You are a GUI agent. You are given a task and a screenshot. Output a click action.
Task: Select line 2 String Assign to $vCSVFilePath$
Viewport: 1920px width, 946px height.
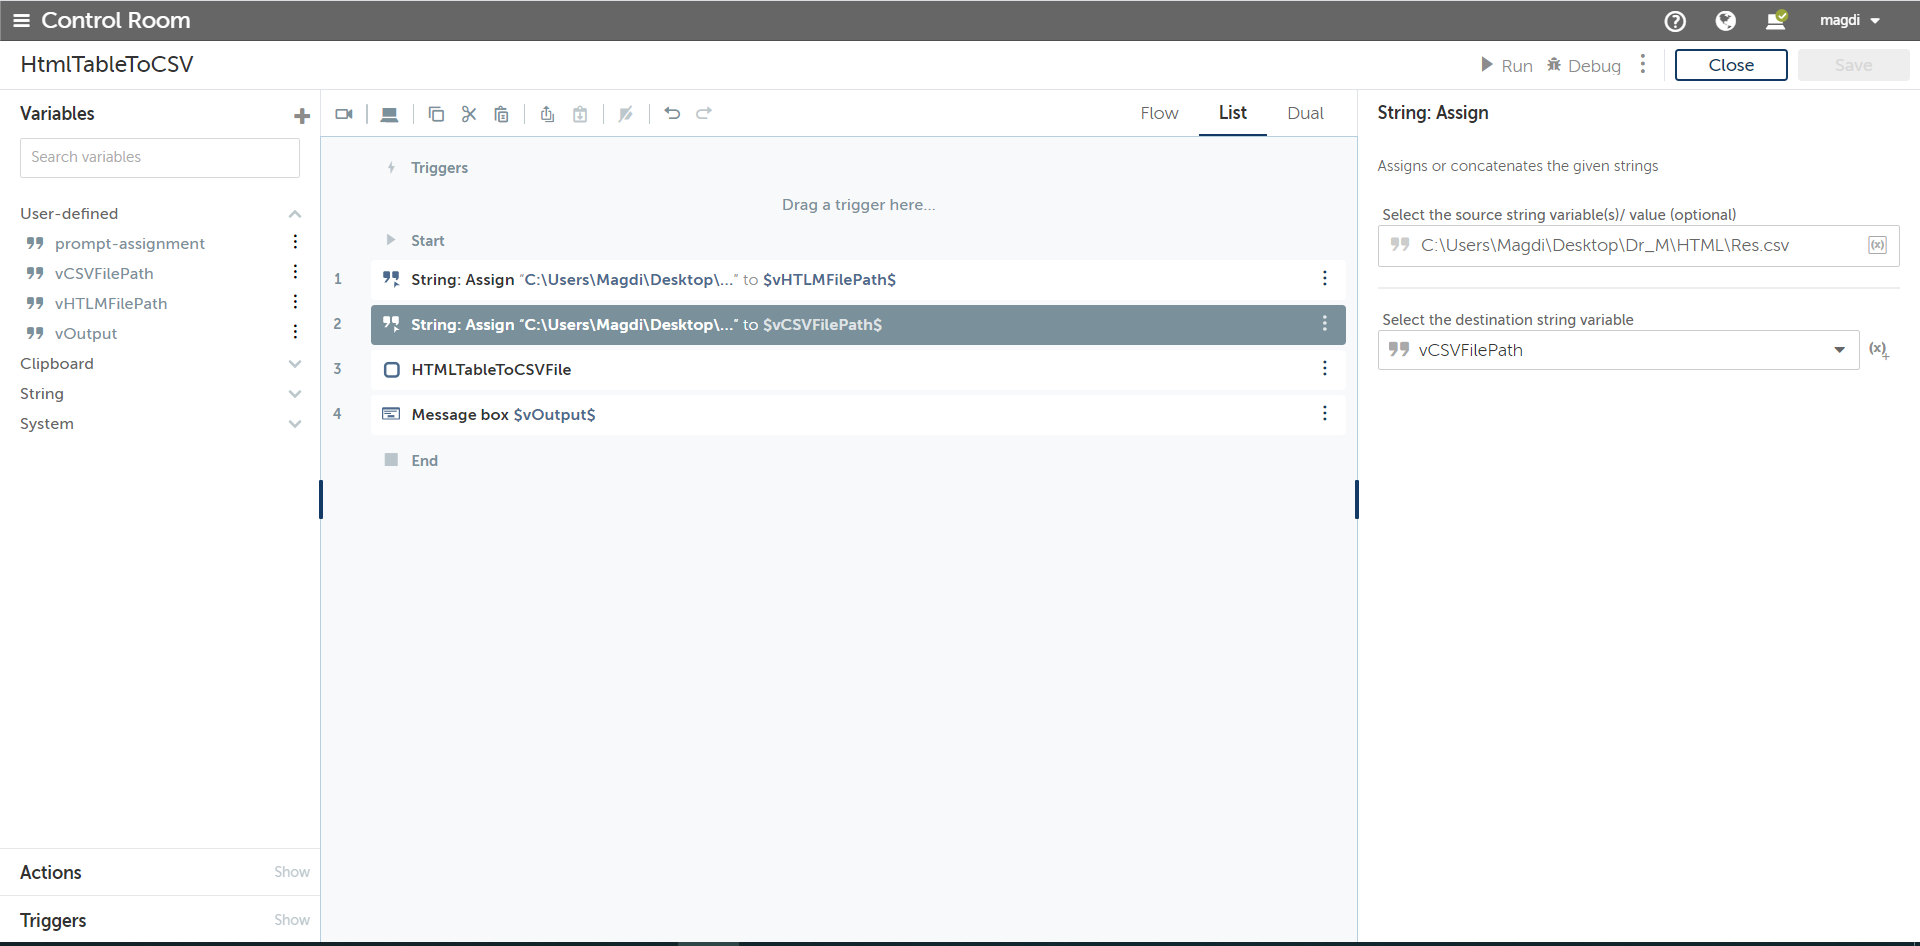point(858,325)
